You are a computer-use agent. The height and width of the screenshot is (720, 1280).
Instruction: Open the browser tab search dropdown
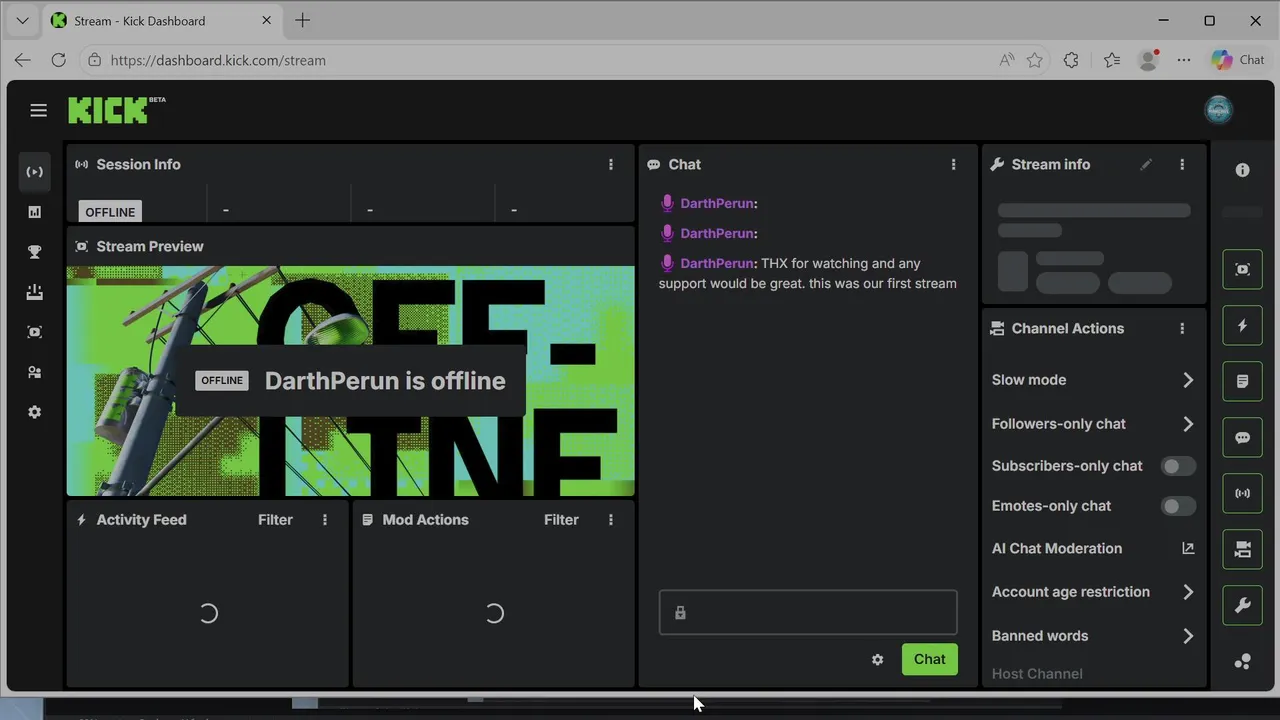coord(21,20)
